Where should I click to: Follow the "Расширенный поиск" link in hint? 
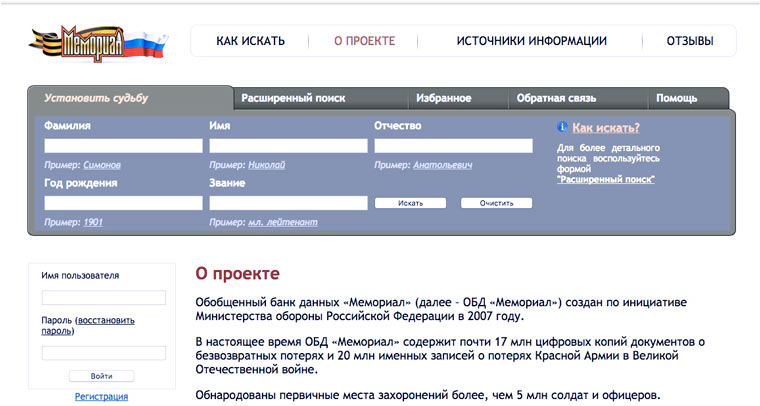(605, 179)
